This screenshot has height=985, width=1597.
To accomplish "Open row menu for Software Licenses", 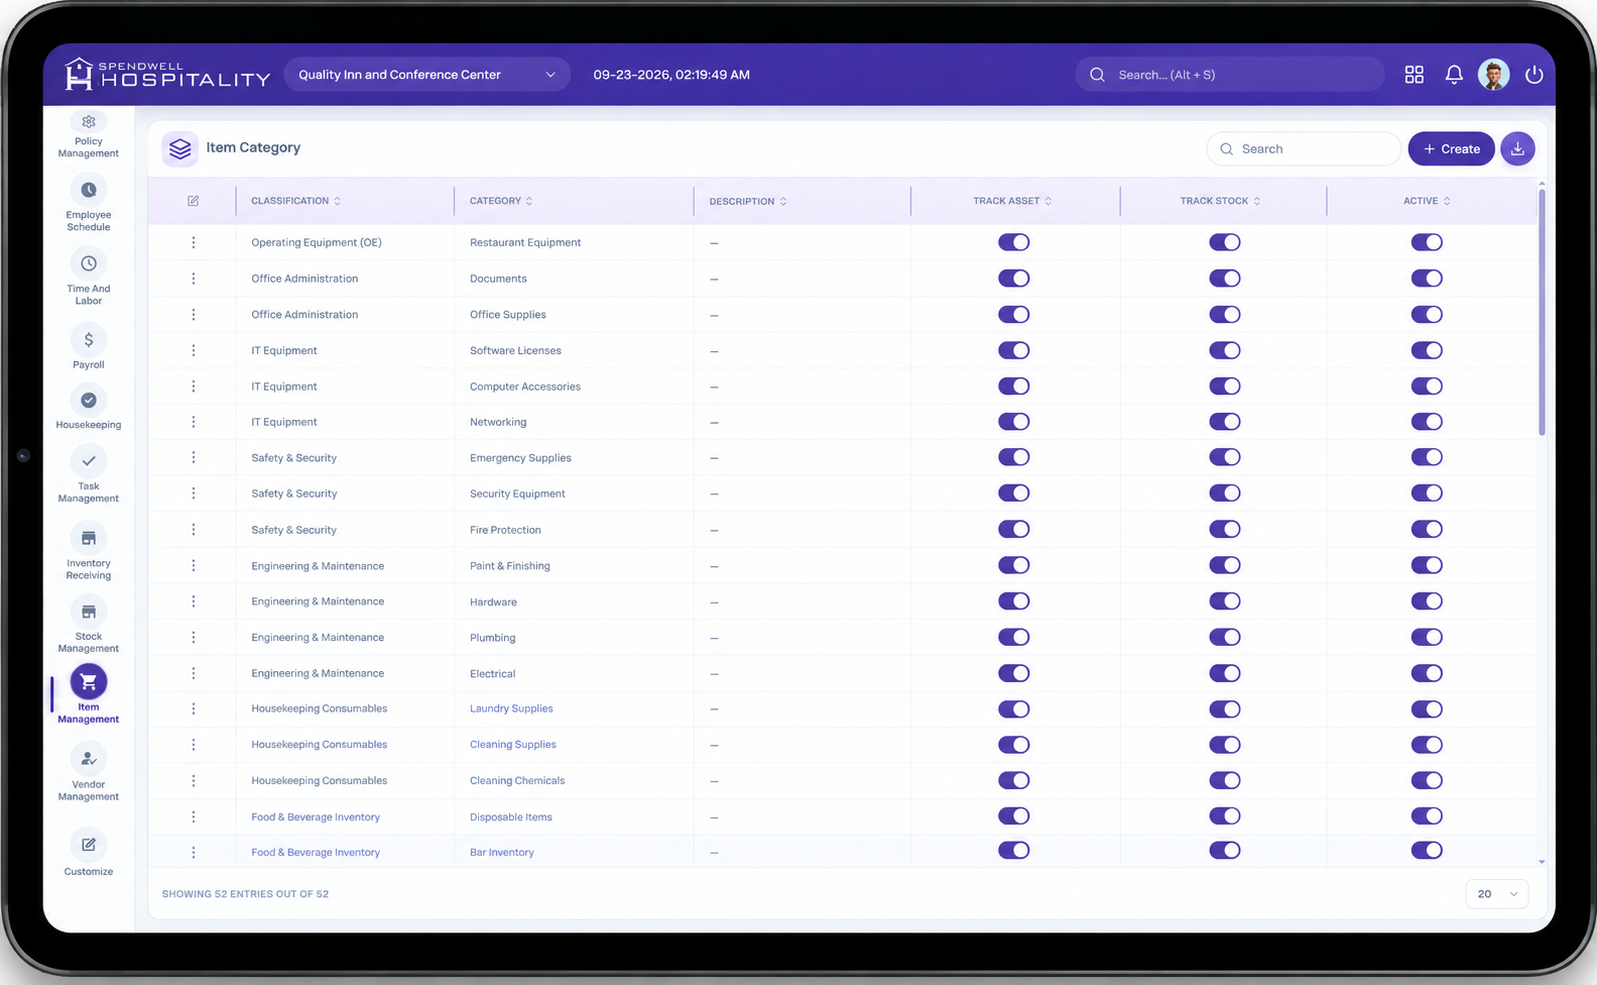I will (x=193, y=351).
